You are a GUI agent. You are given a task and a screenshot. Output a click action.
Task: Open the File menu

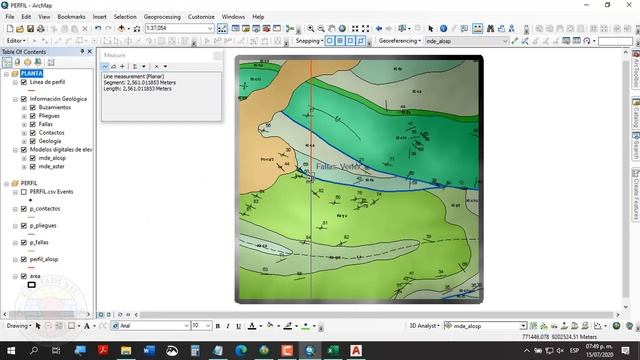10,17
